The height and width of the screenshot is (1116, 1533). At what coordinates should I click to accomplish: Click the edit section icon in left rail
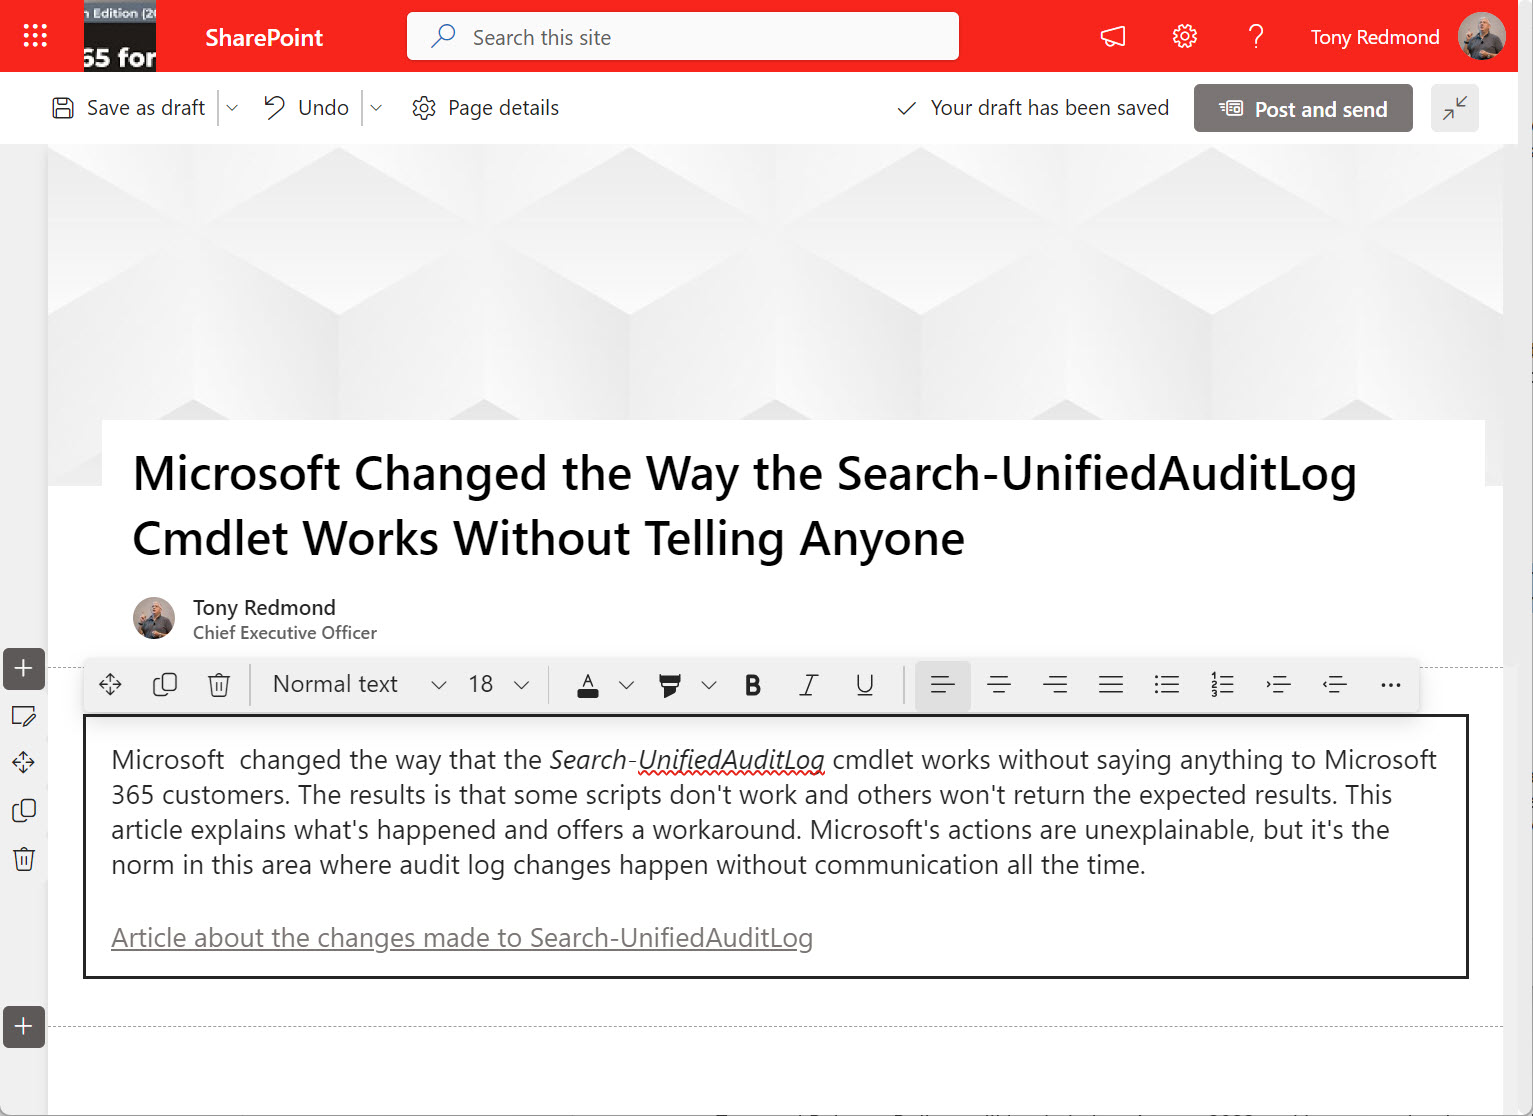(24, 716)
